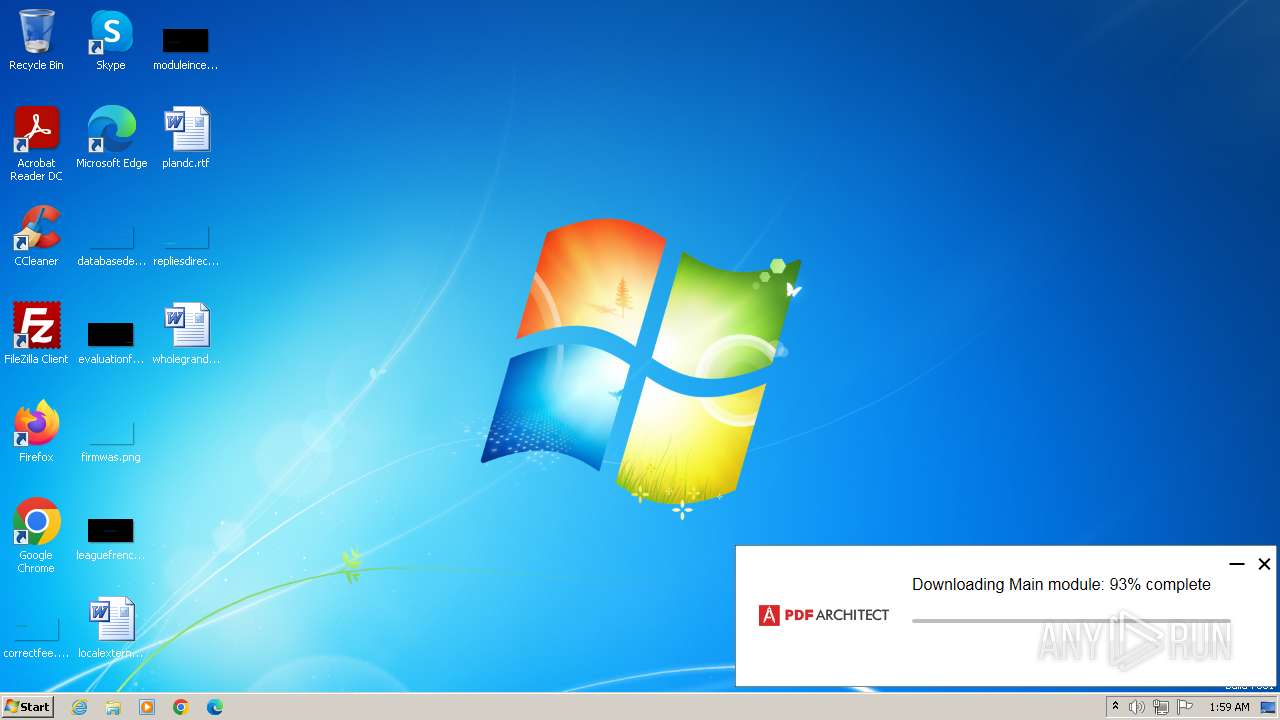Open Google Chrome desktop shortcut
Screen dimensions: 1280x720
pyautogui.click(x=36, y=536)
